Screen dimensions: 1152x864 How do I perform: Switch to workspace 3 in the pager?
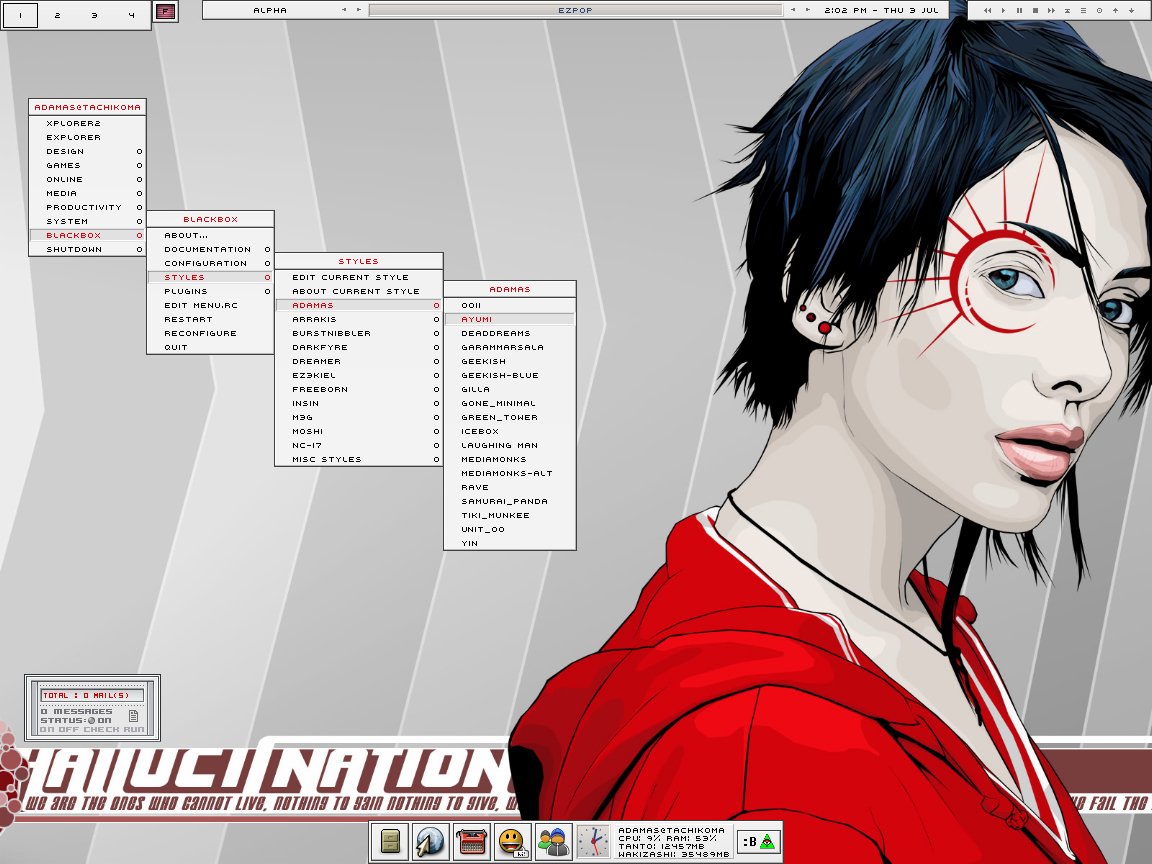94,15
